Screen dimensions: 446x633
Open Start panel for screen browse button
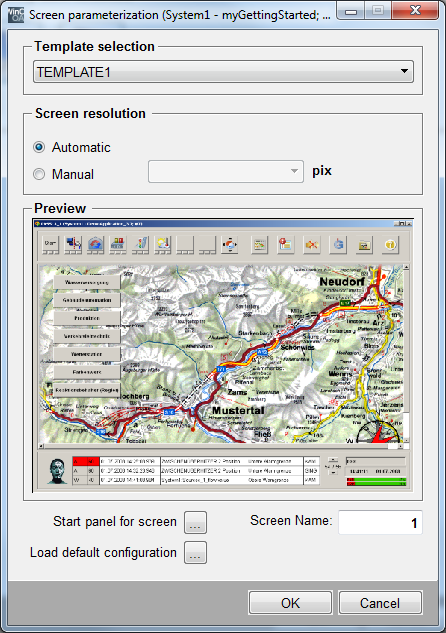click(x=195, y=522)
